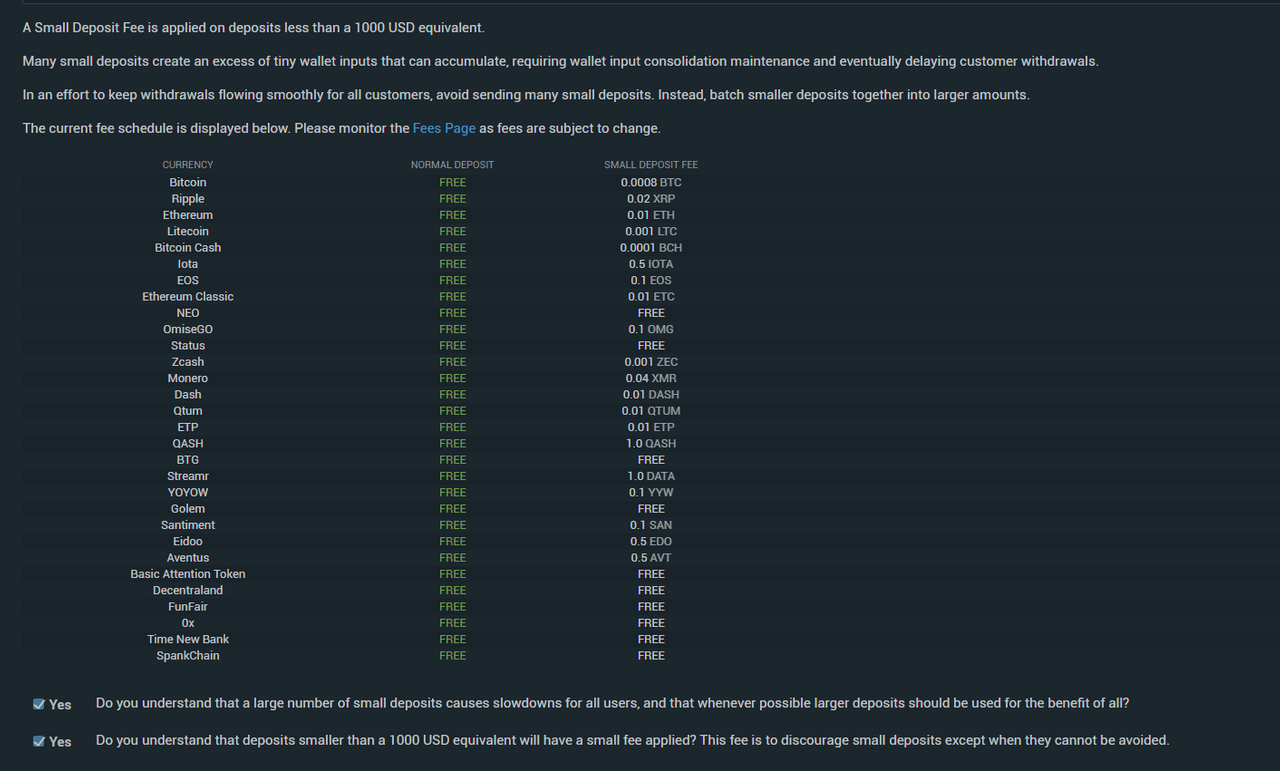The height and width of the screenshot is (771, 1280).
Task: Click Time New Bank in the table
Action: coord(188,640)
